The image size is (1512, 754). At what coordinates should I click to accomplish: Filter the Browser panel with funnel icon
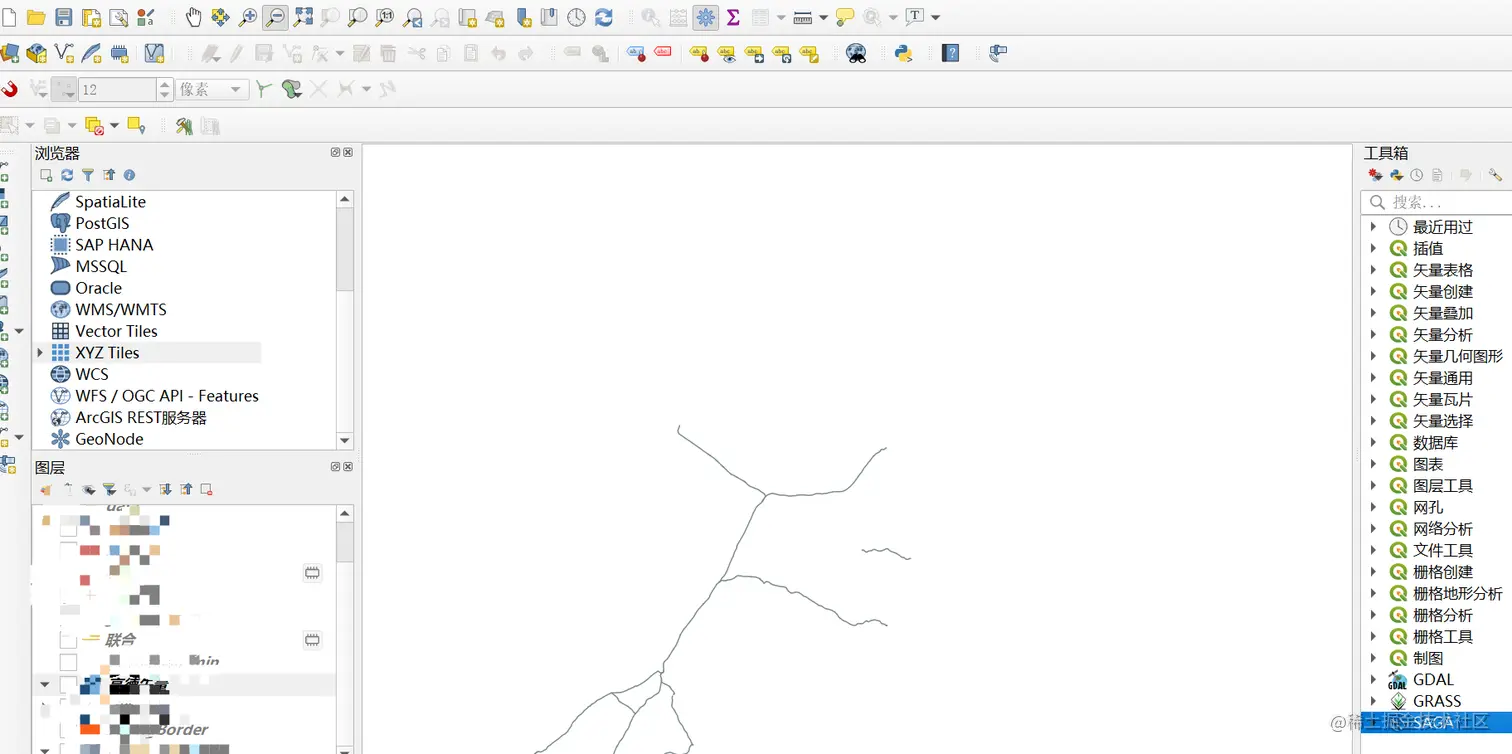click(88, 175)
